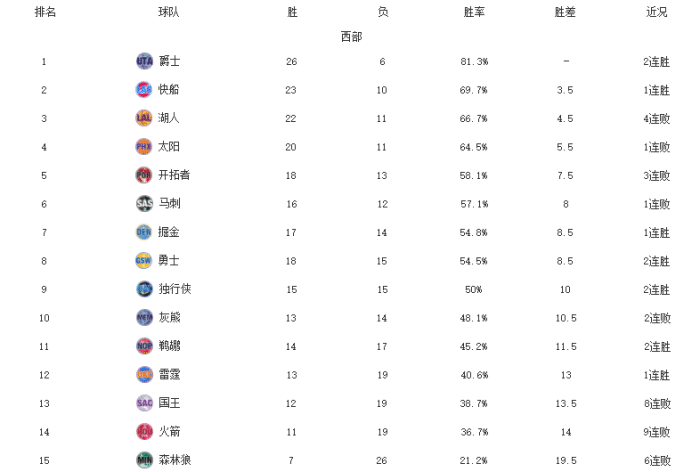Click the Trail Blazers team logo

[x=144, y=175]
